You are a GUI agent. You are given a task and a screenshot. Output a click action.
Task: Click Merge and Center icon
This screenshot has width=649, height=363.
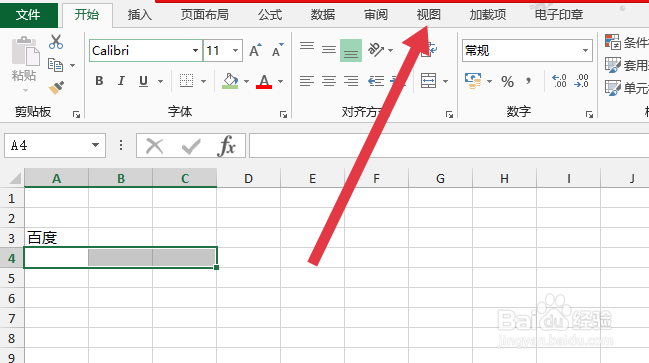(x=428, y=81)
